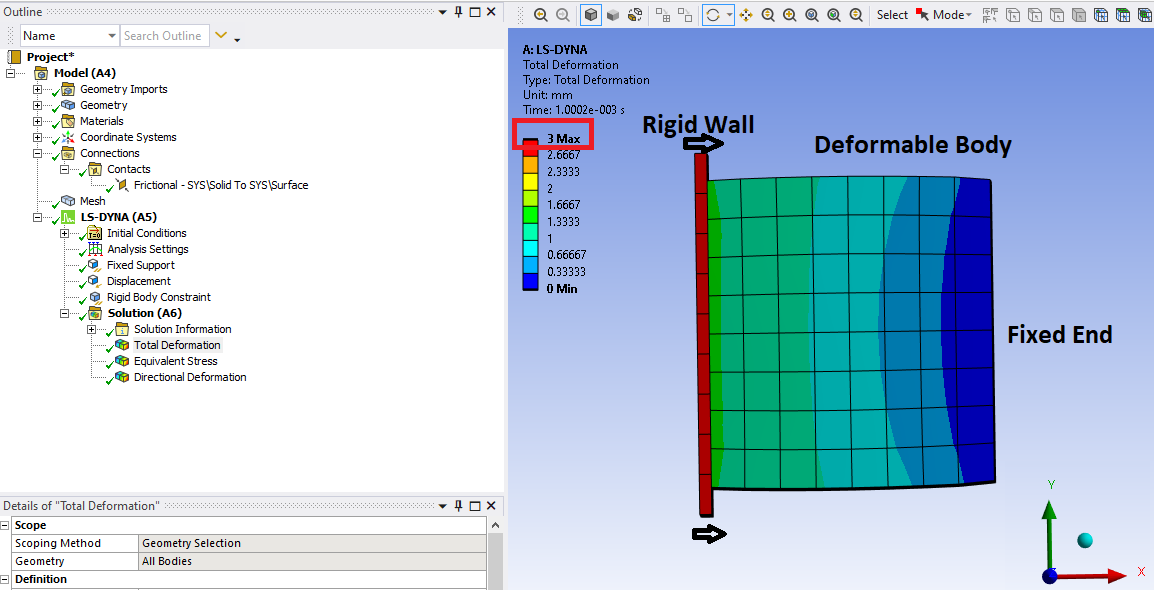Expand the Initial Conditions node
Image resolution: width=1154 pixels, height=590 pixels.
[x=64, y=233]
